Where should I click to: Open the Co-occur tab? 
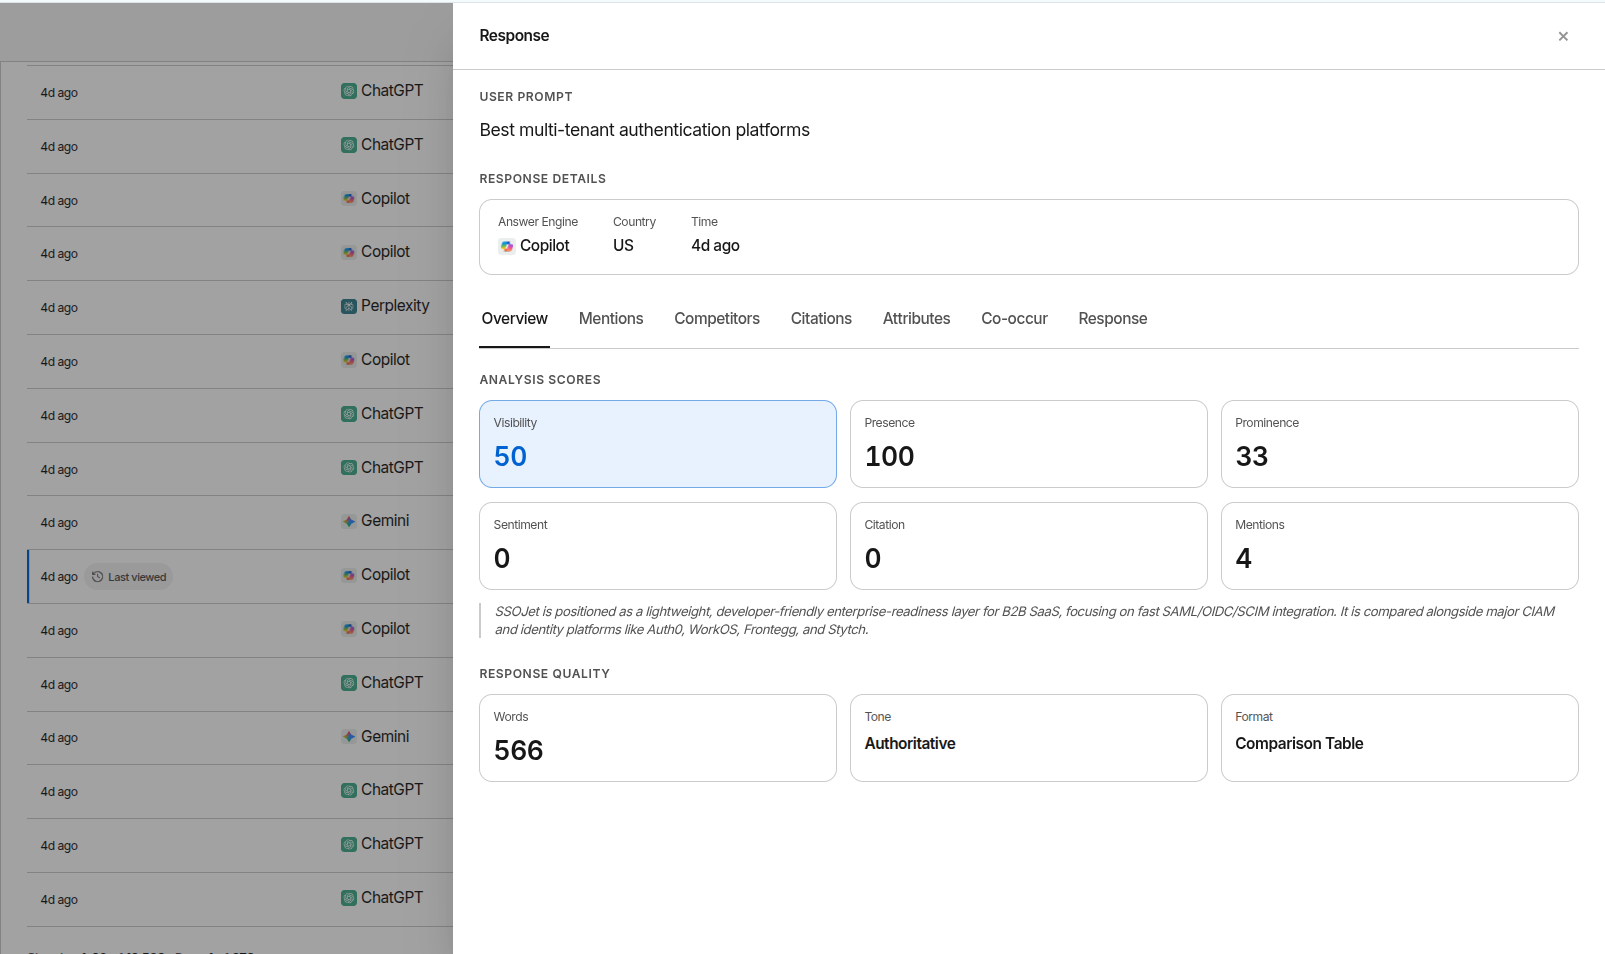click(1014, 319)
